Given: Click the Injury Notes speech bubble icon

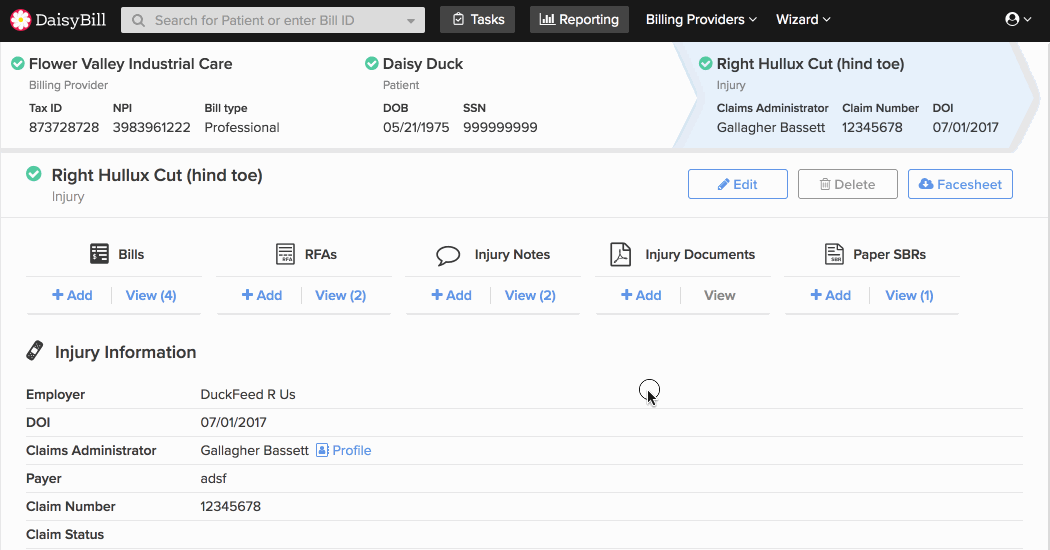Looking at the screenshot, I should point(448,255).
